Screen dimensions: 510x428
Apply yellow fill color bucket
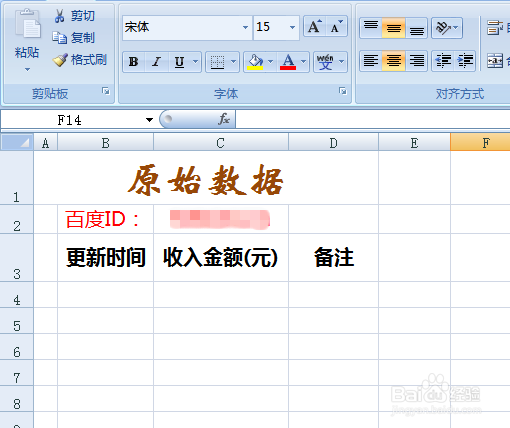tap(255, 62)
